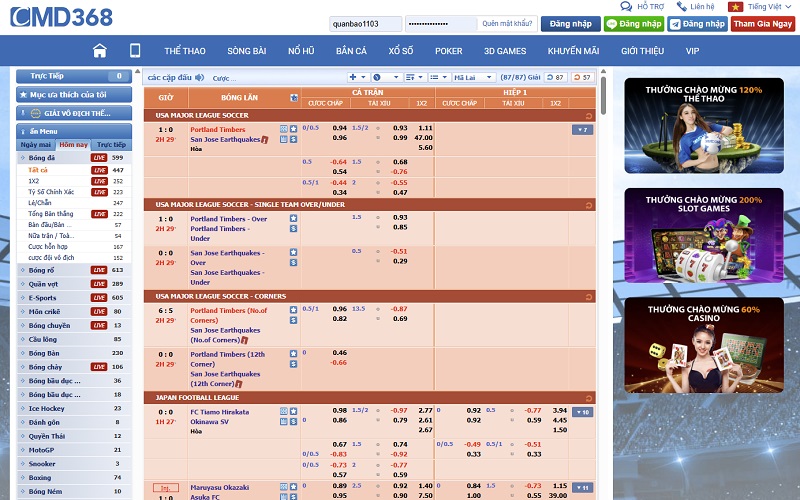Expand the E-Sports category
The height and width of the screenshot is (500, 800).
click(74, 297)
